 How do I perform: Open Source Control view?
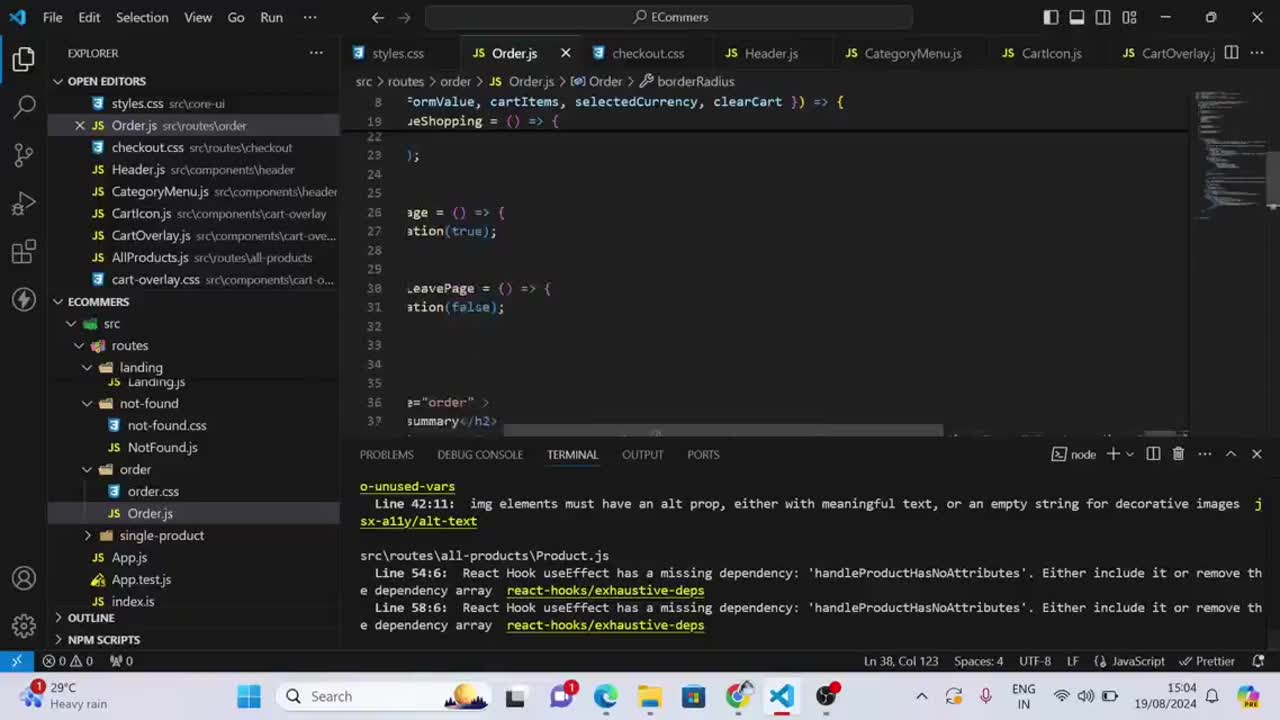point(24,155)
